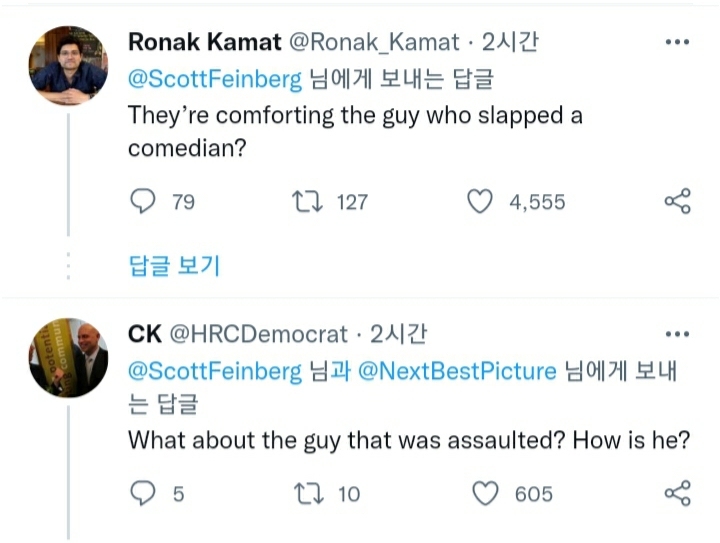Reply to CK's tweet
The image size is (720, 543).
point(146,493)
